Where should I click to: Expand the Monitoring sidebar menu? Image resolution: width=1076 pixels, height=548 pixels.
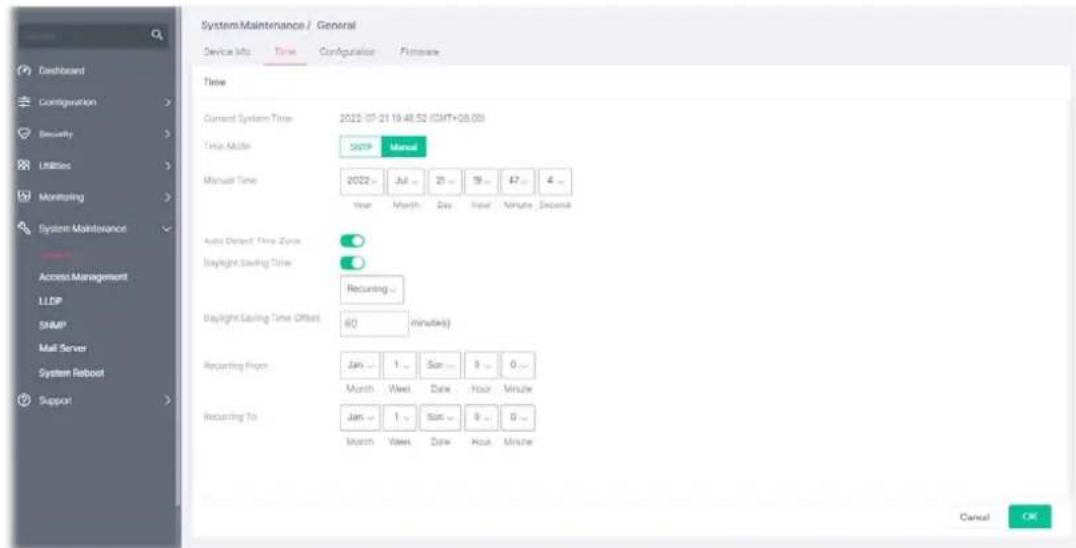click(167, 197)
